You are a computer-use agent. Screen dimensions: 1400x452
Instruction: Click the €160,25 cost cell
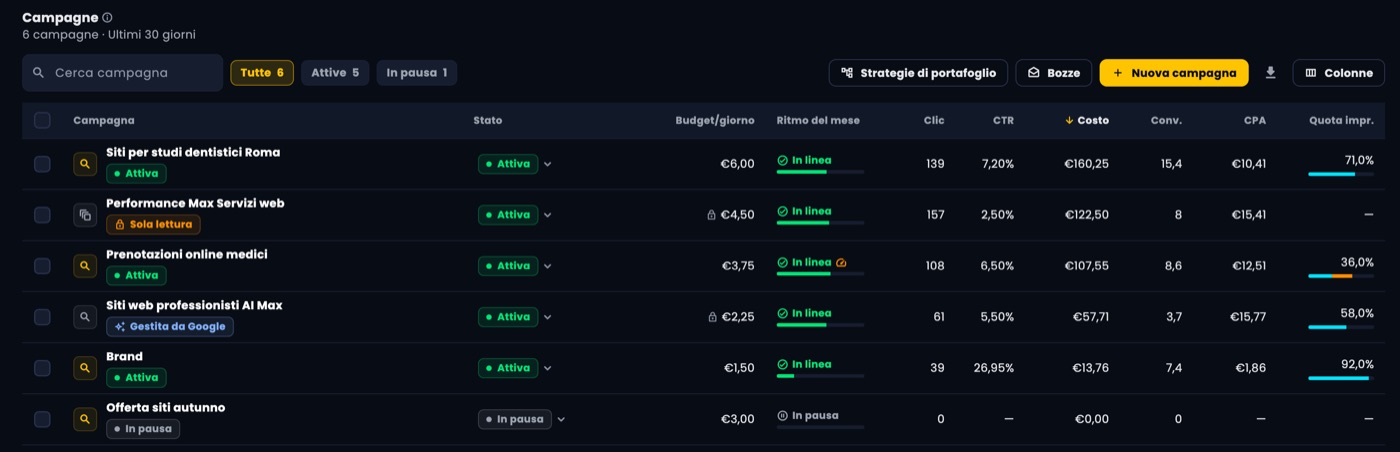click(1086, 164)
